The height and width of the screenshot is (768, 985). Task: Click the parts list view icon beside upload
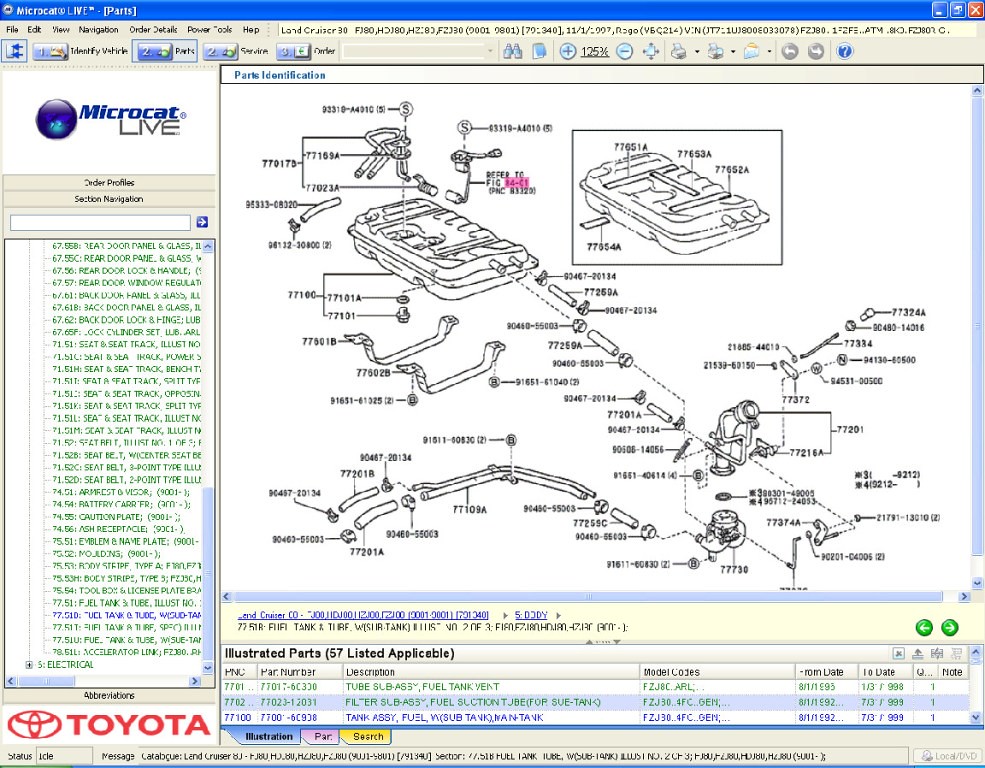[x=937, y=654]
